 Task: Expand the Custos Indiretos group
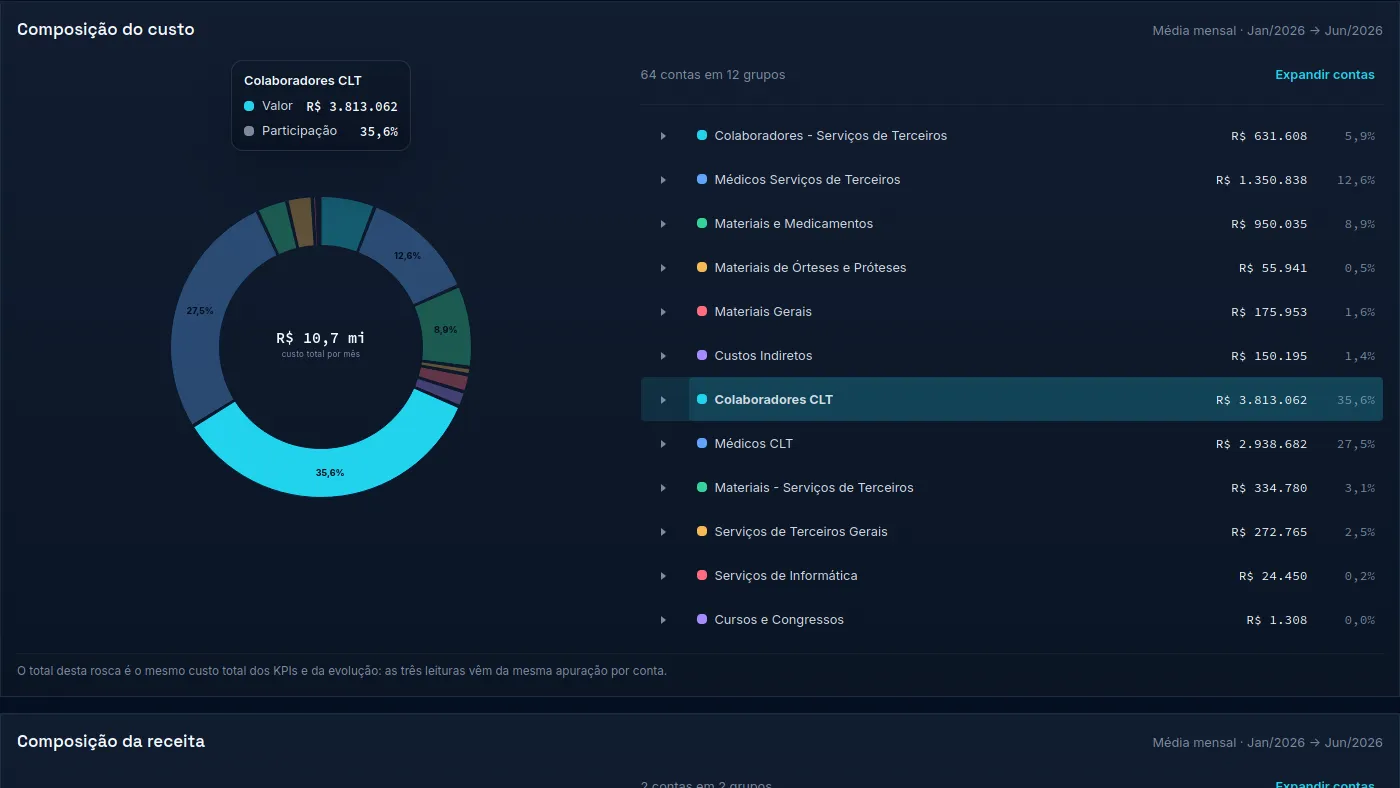click(x=663, y=356)
